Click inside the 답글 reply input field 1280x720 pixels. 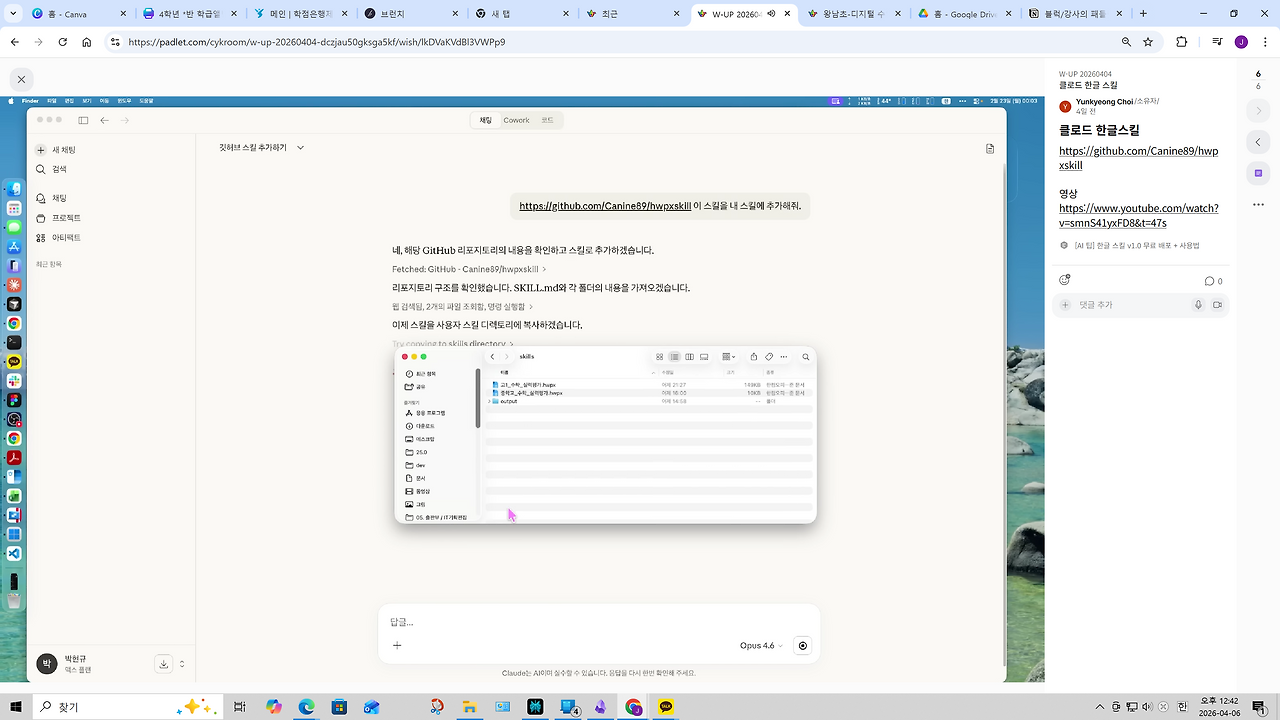coord(500,621)
